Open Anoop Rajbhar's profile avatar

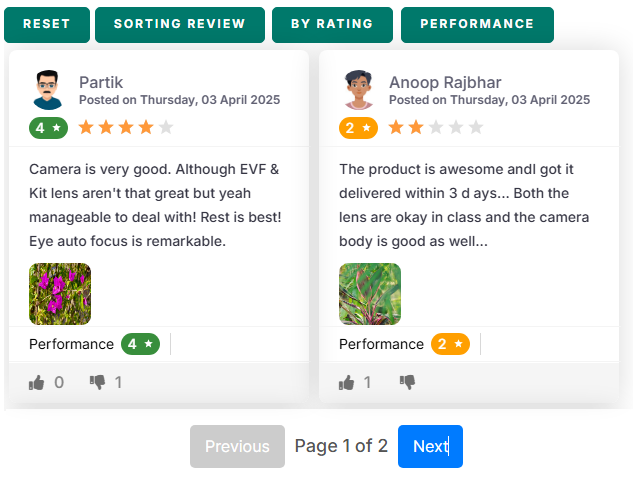click(x=358, y=90)
